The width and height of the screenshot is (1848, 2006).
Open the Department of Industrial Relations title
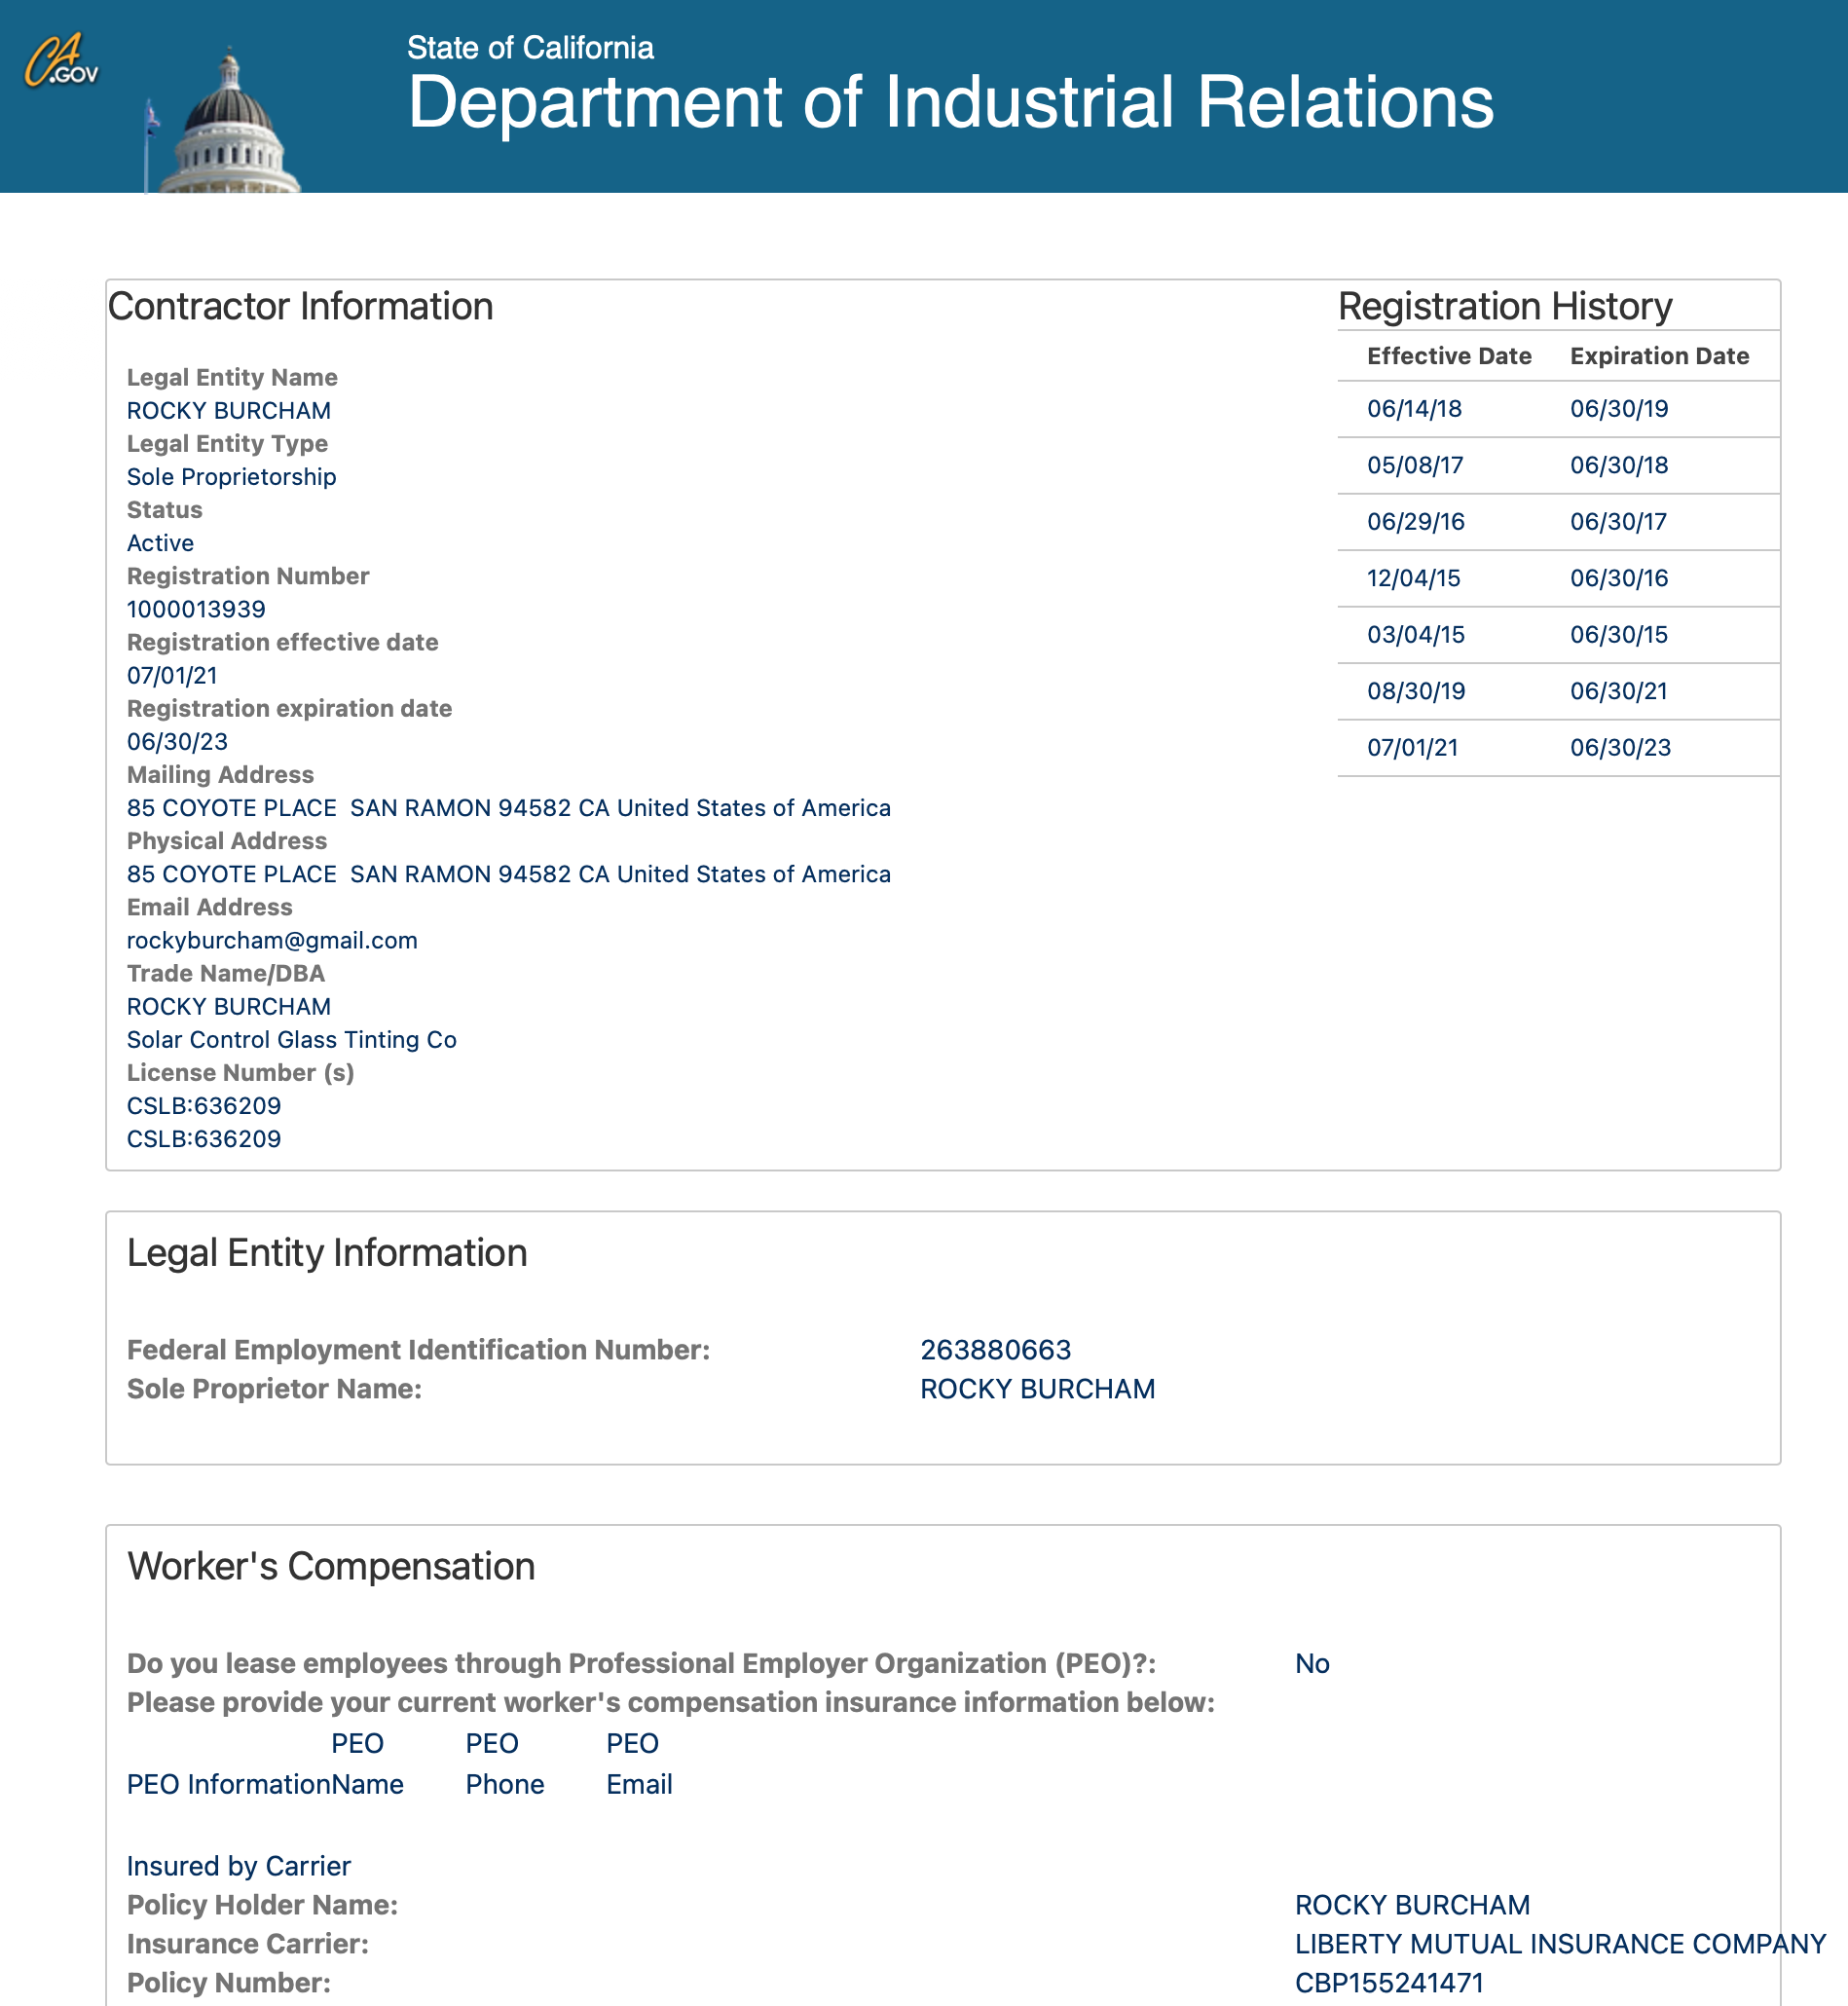(950, 103)
